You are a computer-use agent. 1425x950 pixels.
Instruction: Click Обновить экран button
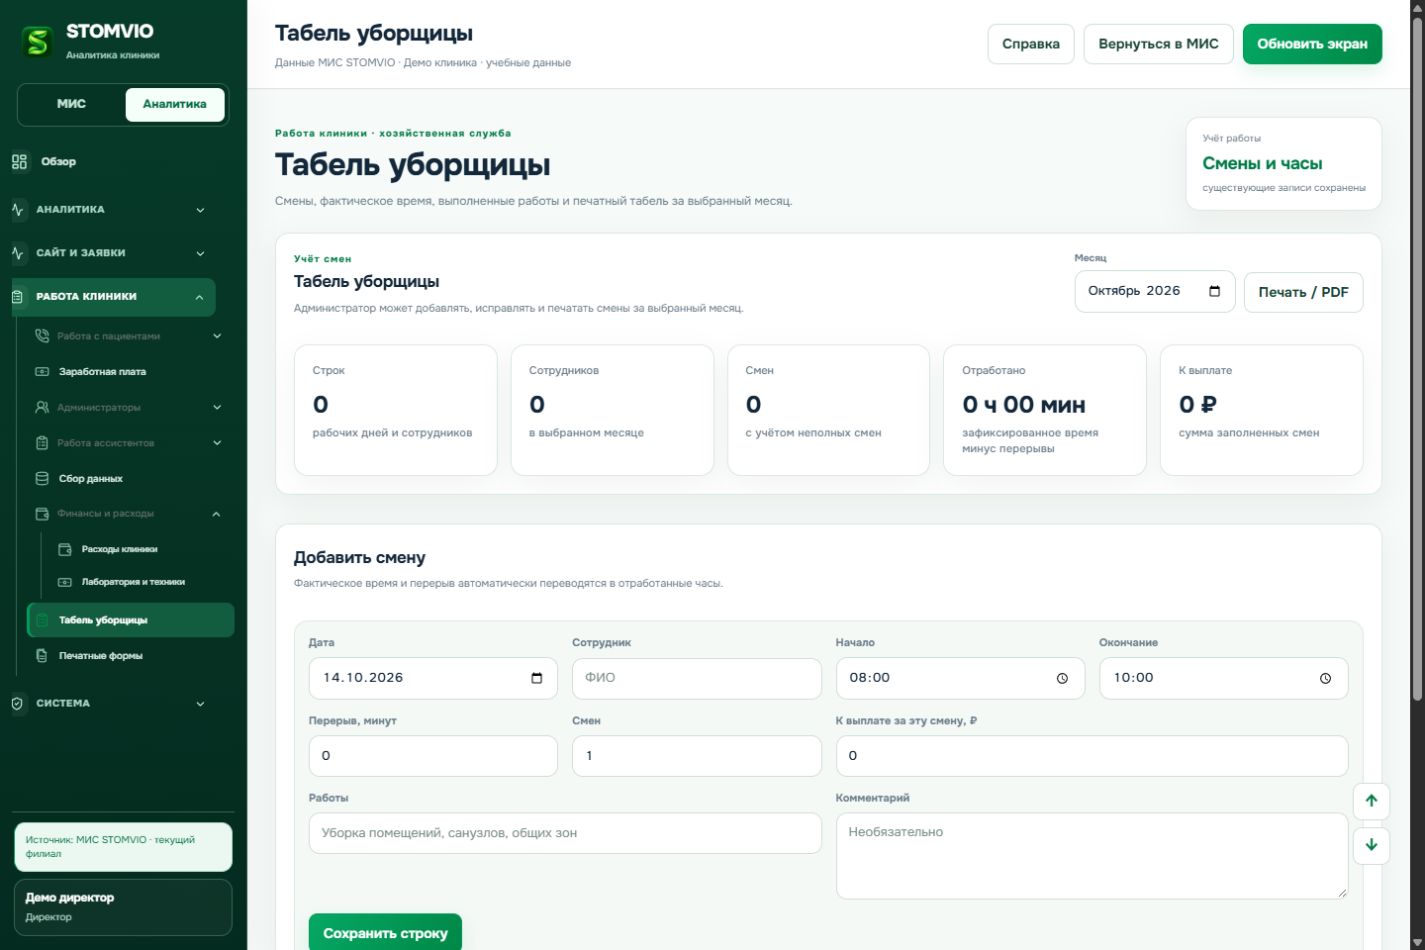click(x=1312, y=44)
